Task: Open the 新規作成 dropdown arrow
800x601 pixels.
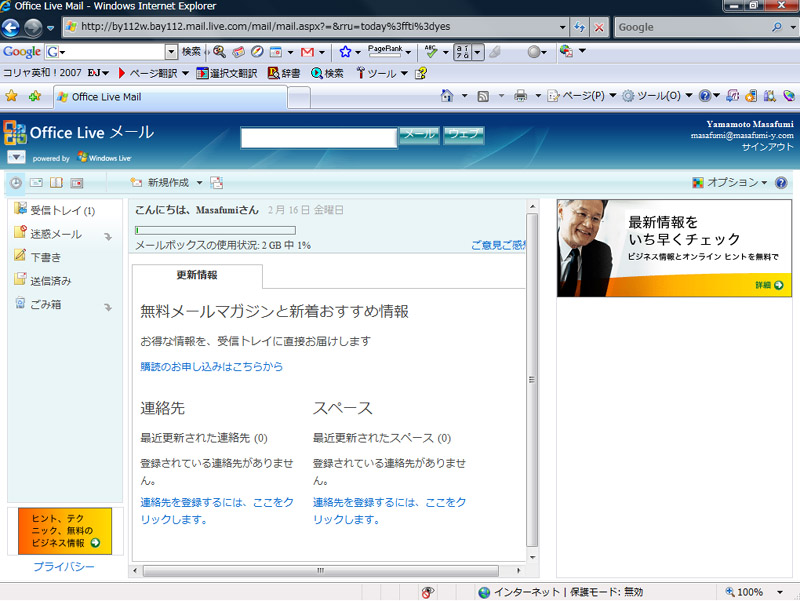Action: point(199,183)
